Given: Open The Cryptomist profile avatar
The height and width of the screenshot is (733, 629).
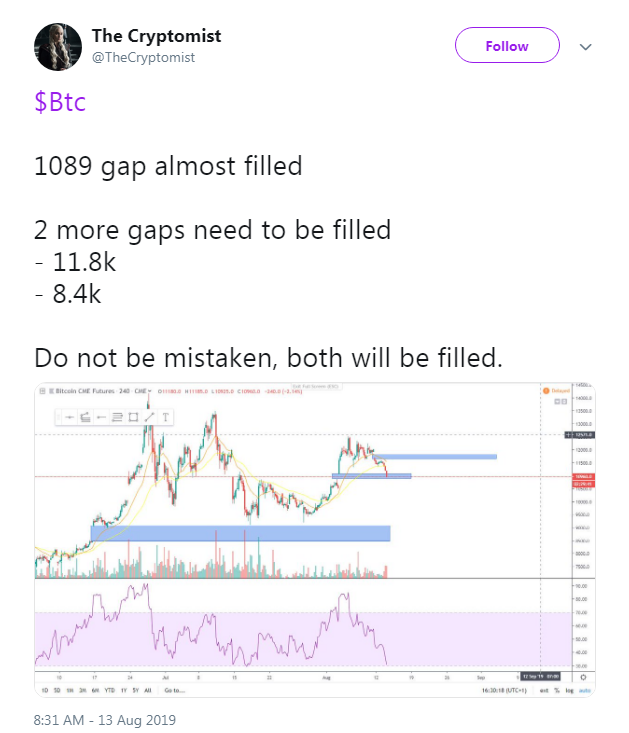Looking at the screenshot, I should point(59,47).
